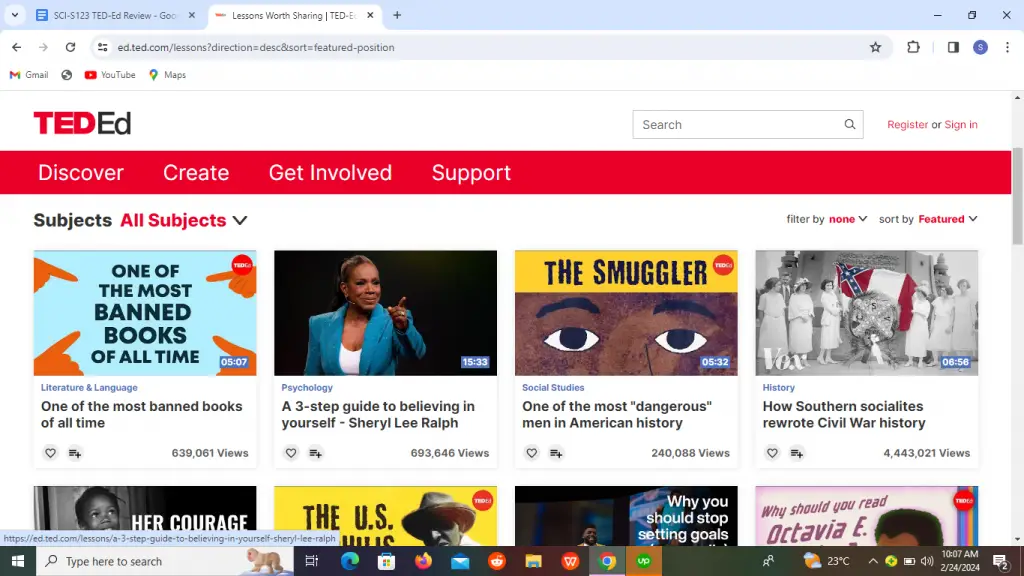Image resolution: width=1024 pixels, height=576 pixels.
Task: Click add-to-list icon under Southern socialites lesson
Action: pyautogui.click(x=796, y=453)
